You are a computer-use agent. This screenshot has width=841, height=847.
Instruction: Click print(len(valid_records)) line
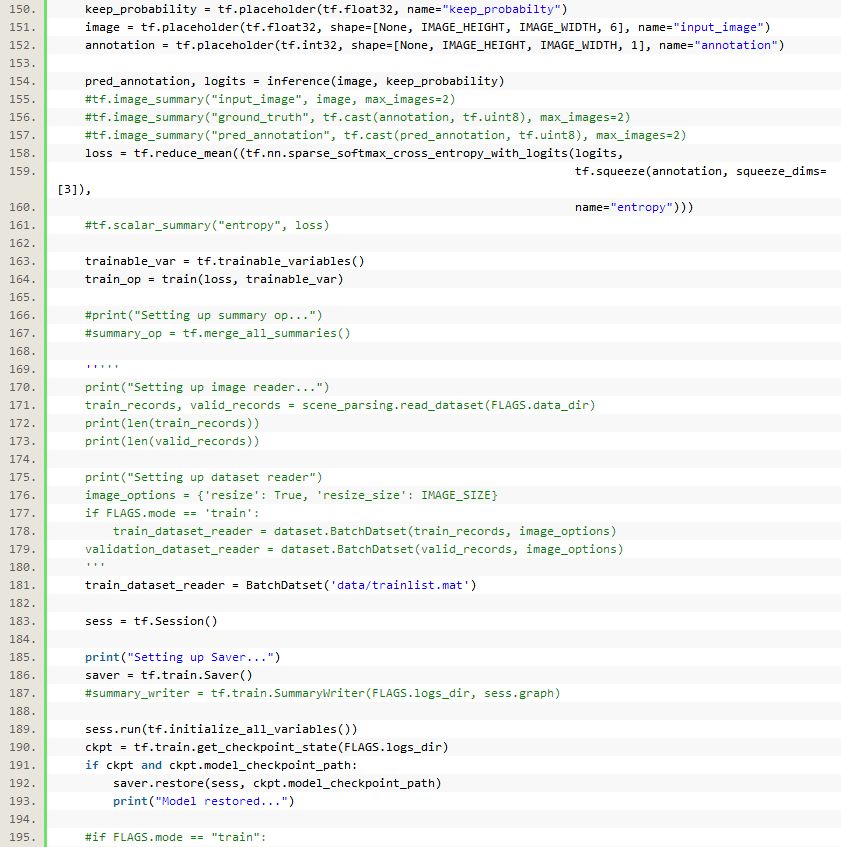tap(172, 441)
